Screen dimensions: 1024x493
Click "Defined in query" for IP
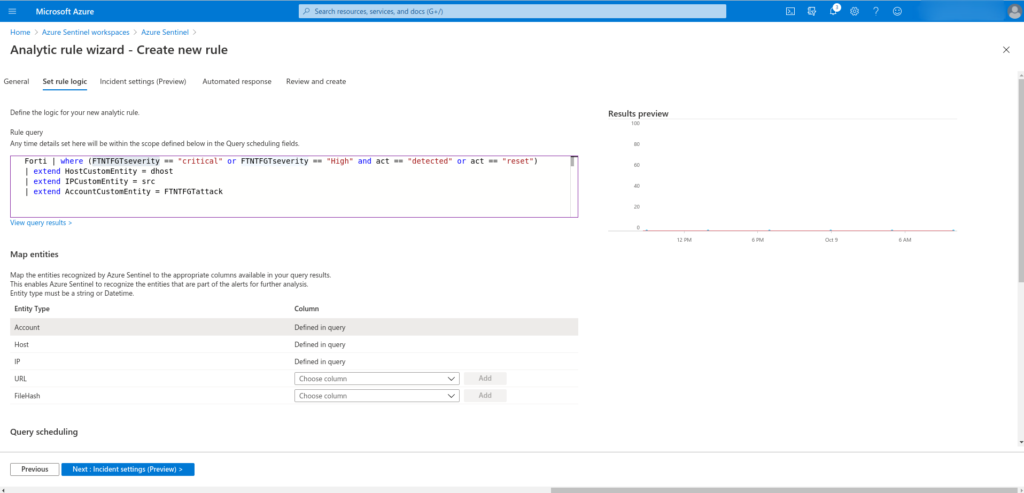pyautogui.click(x=320, y=361)
